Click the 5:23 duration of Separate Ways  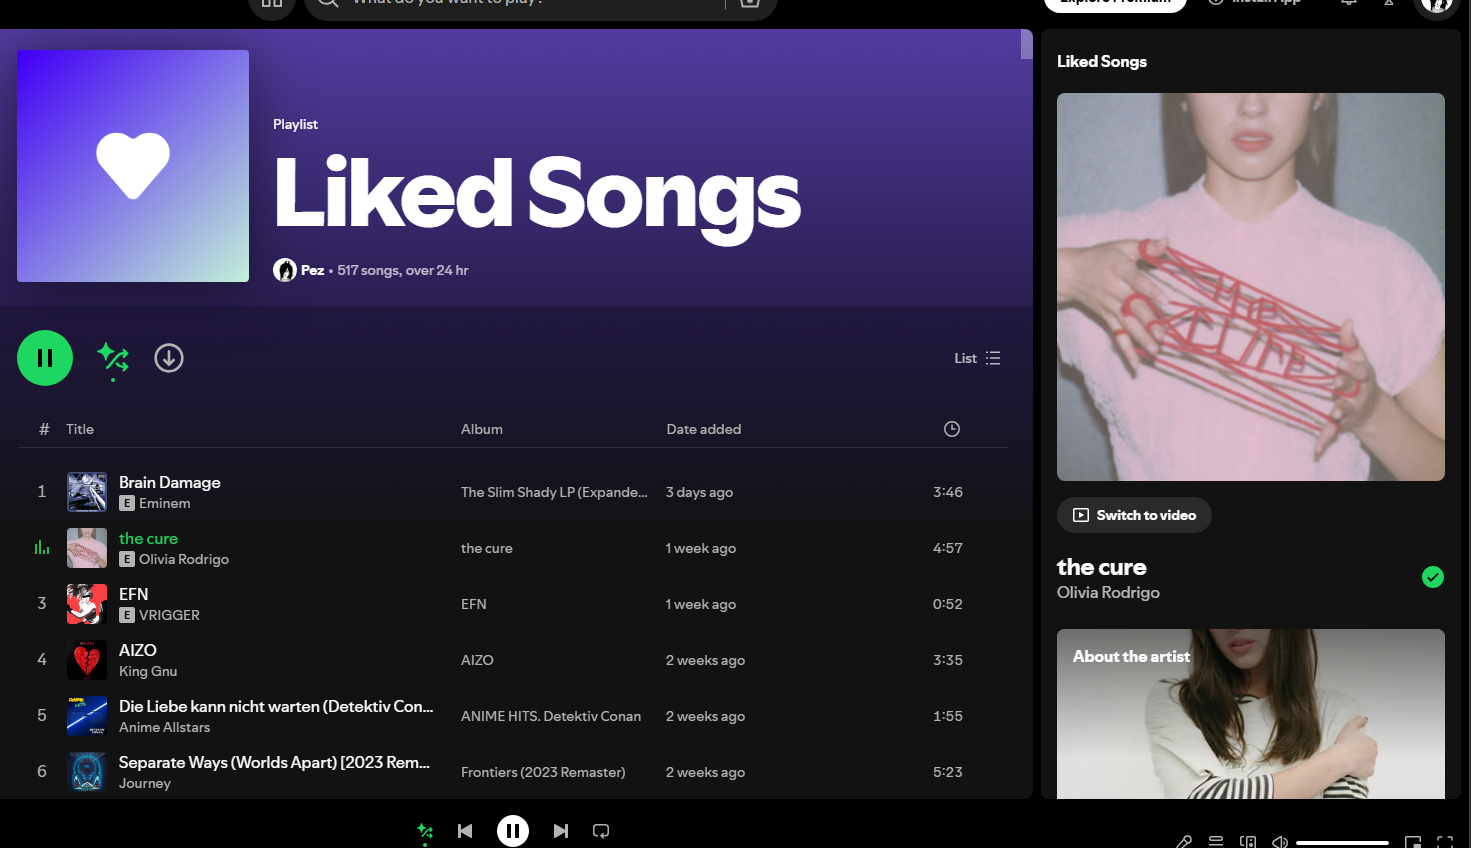point(948,772)
